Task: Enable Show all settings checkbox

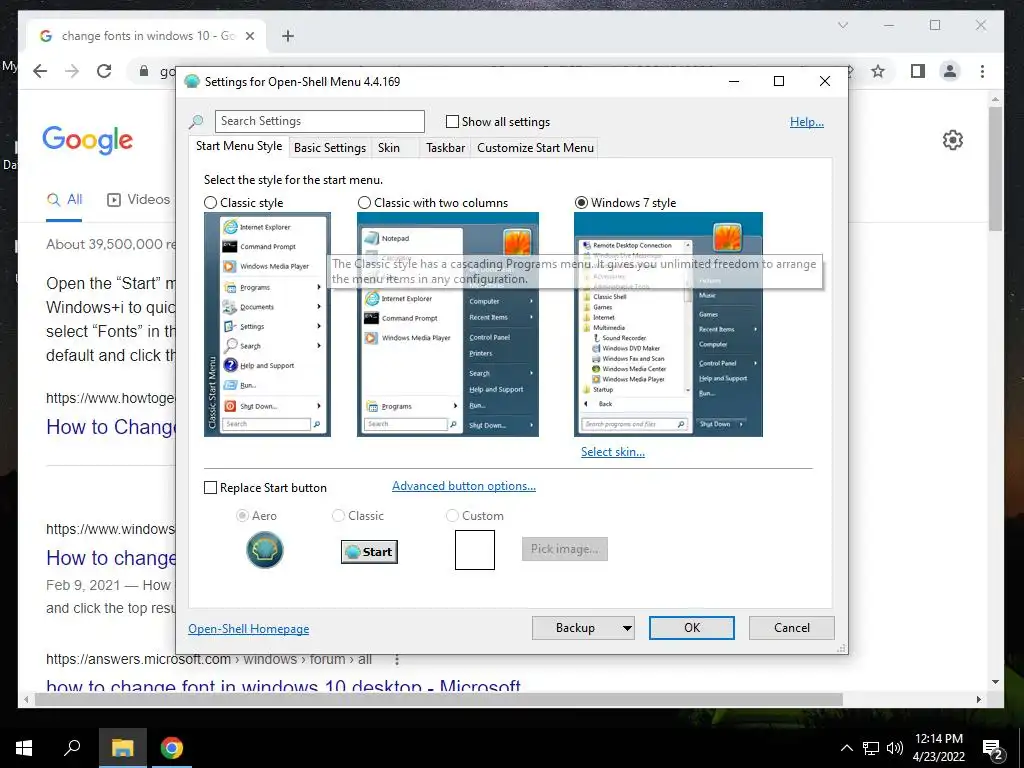Action: pos(452,121)
